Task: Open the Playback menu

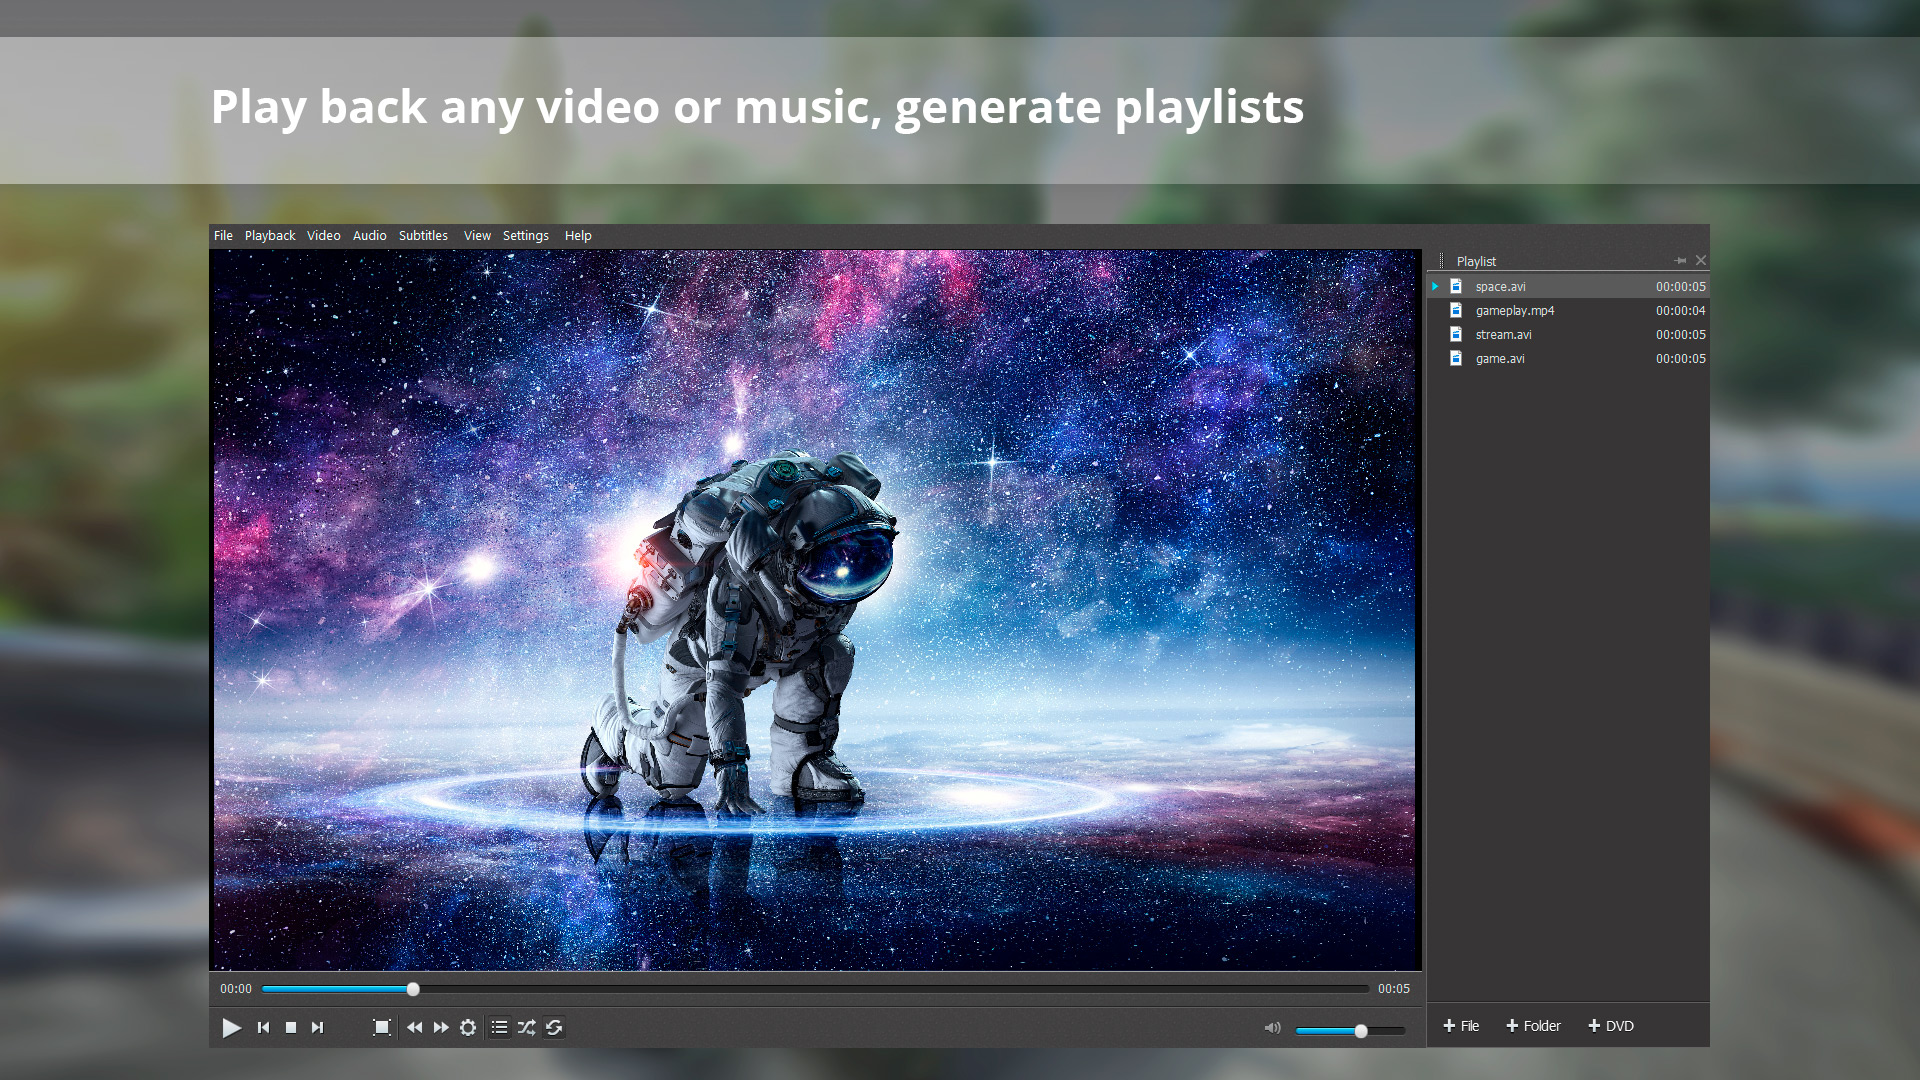Action: click(x=269, y=235)
